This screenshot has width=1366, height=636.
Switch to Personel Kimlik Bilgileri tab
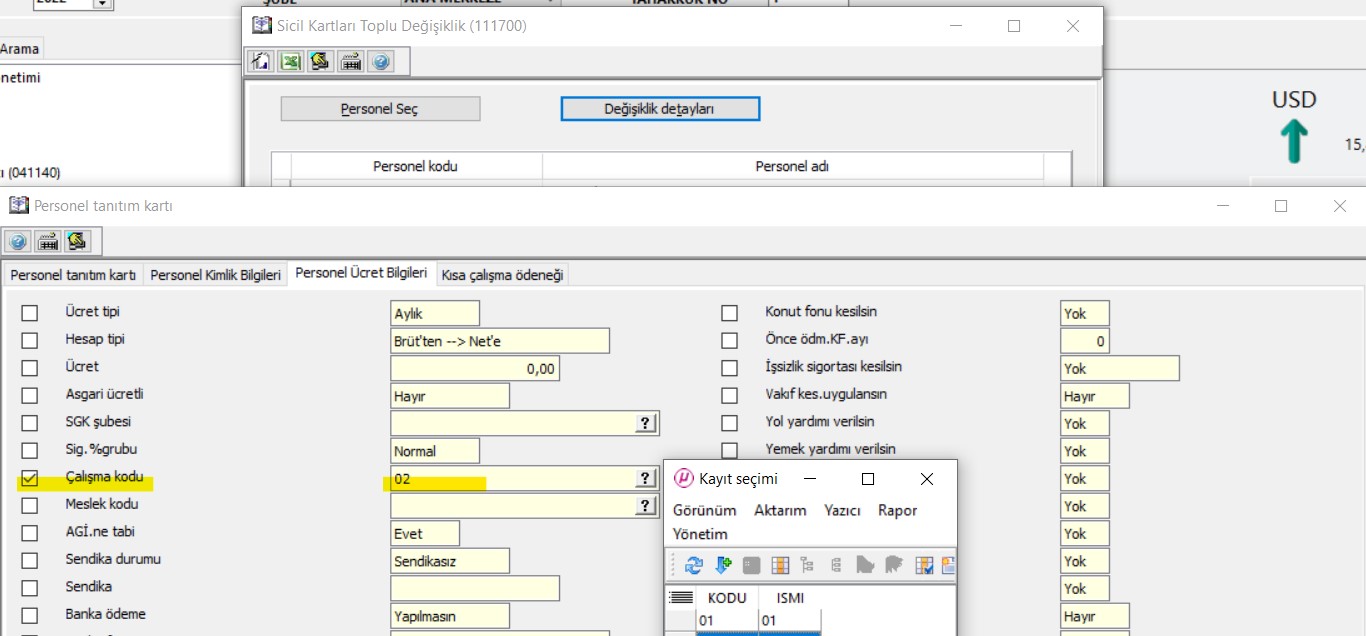pyautogui.click(x=215, y=275)
